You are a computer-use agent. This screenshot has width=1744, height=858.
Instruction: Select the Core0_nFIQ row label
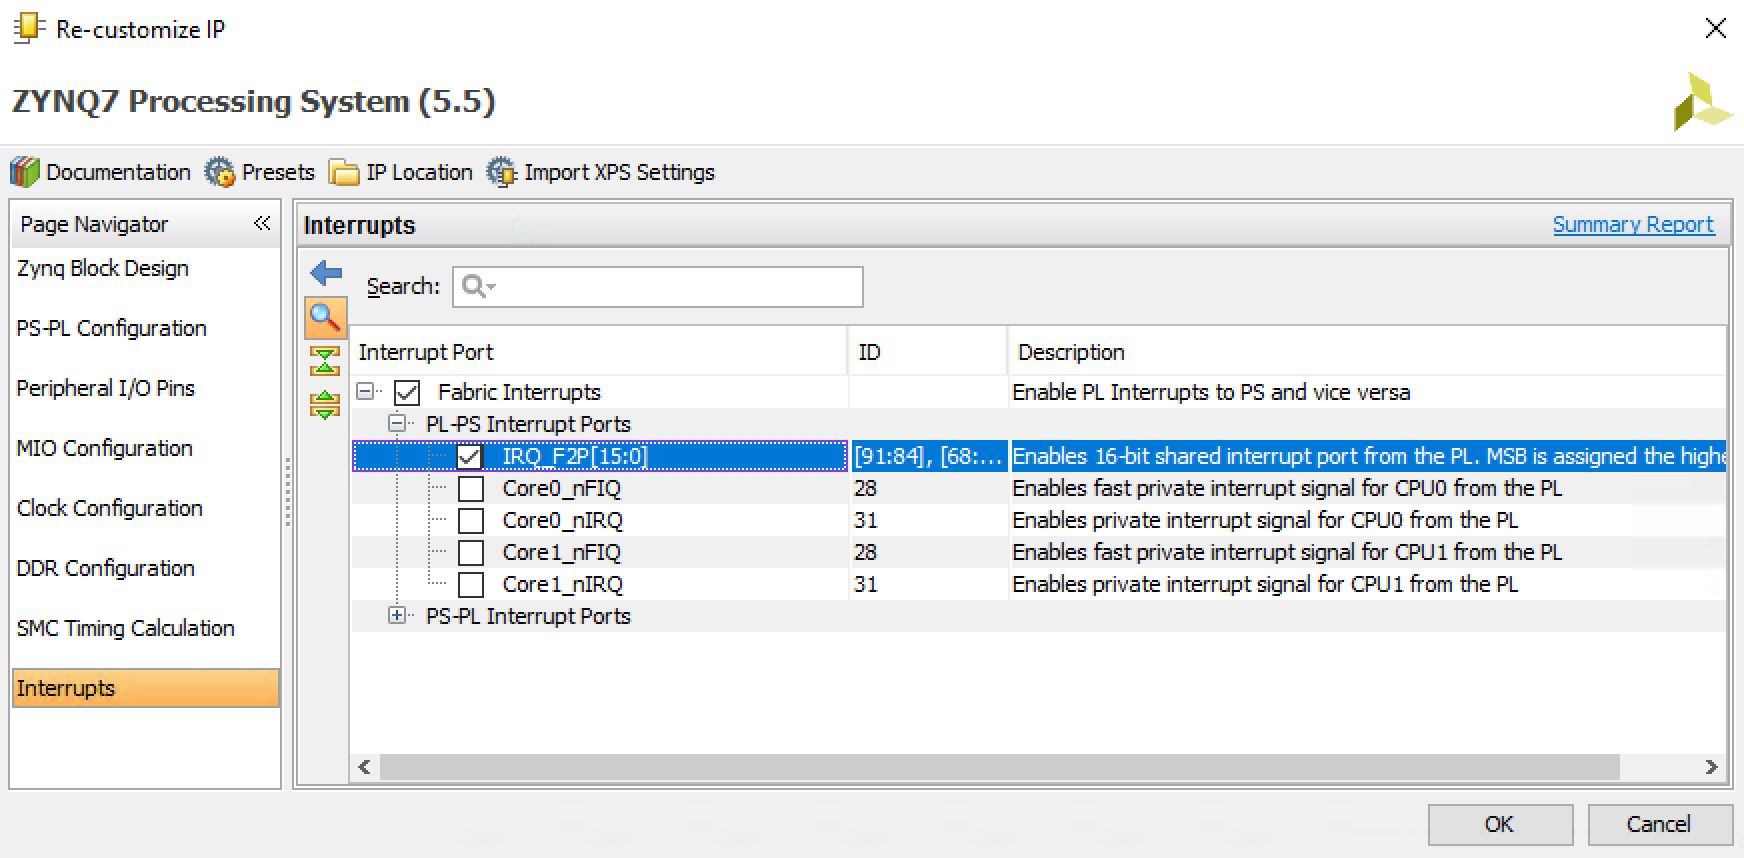[561, 489]
